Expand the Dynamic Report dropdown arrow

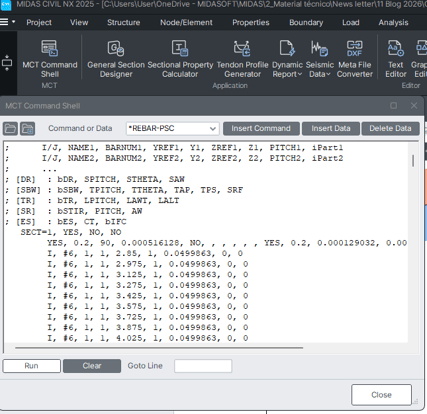pyautogui.click(x=300, y=74)
